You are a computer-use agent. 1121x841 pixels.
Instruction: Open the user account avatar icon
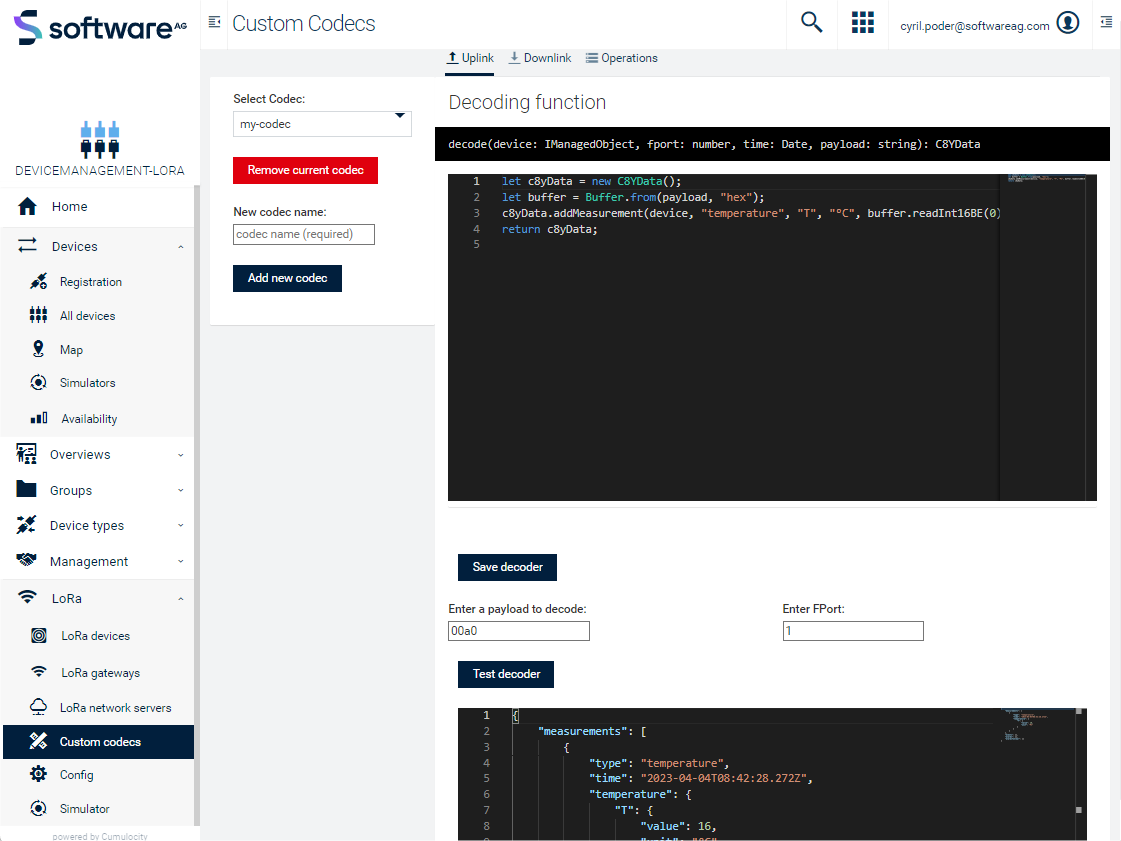tap(1068, 23)
